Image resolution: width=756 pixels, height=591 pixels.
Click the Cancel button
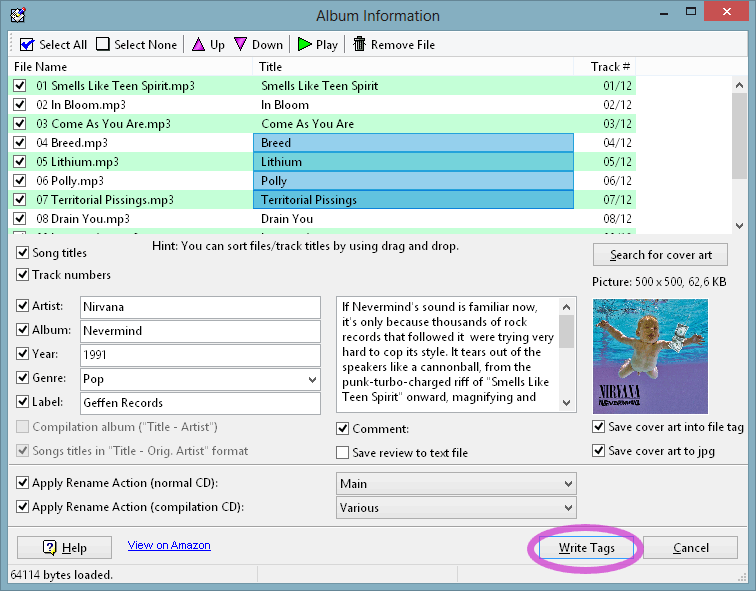690,548
